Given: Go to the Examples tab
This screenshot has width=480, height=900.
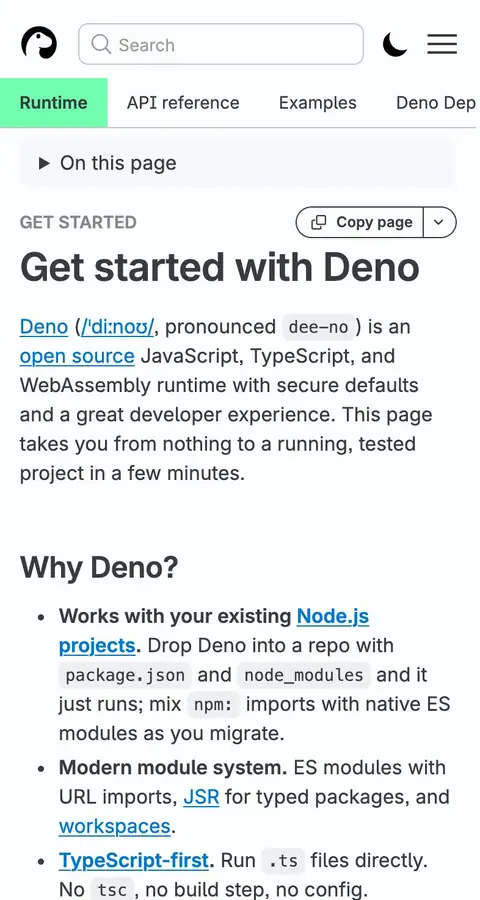Looking at the screenshot, I should 318,103.
